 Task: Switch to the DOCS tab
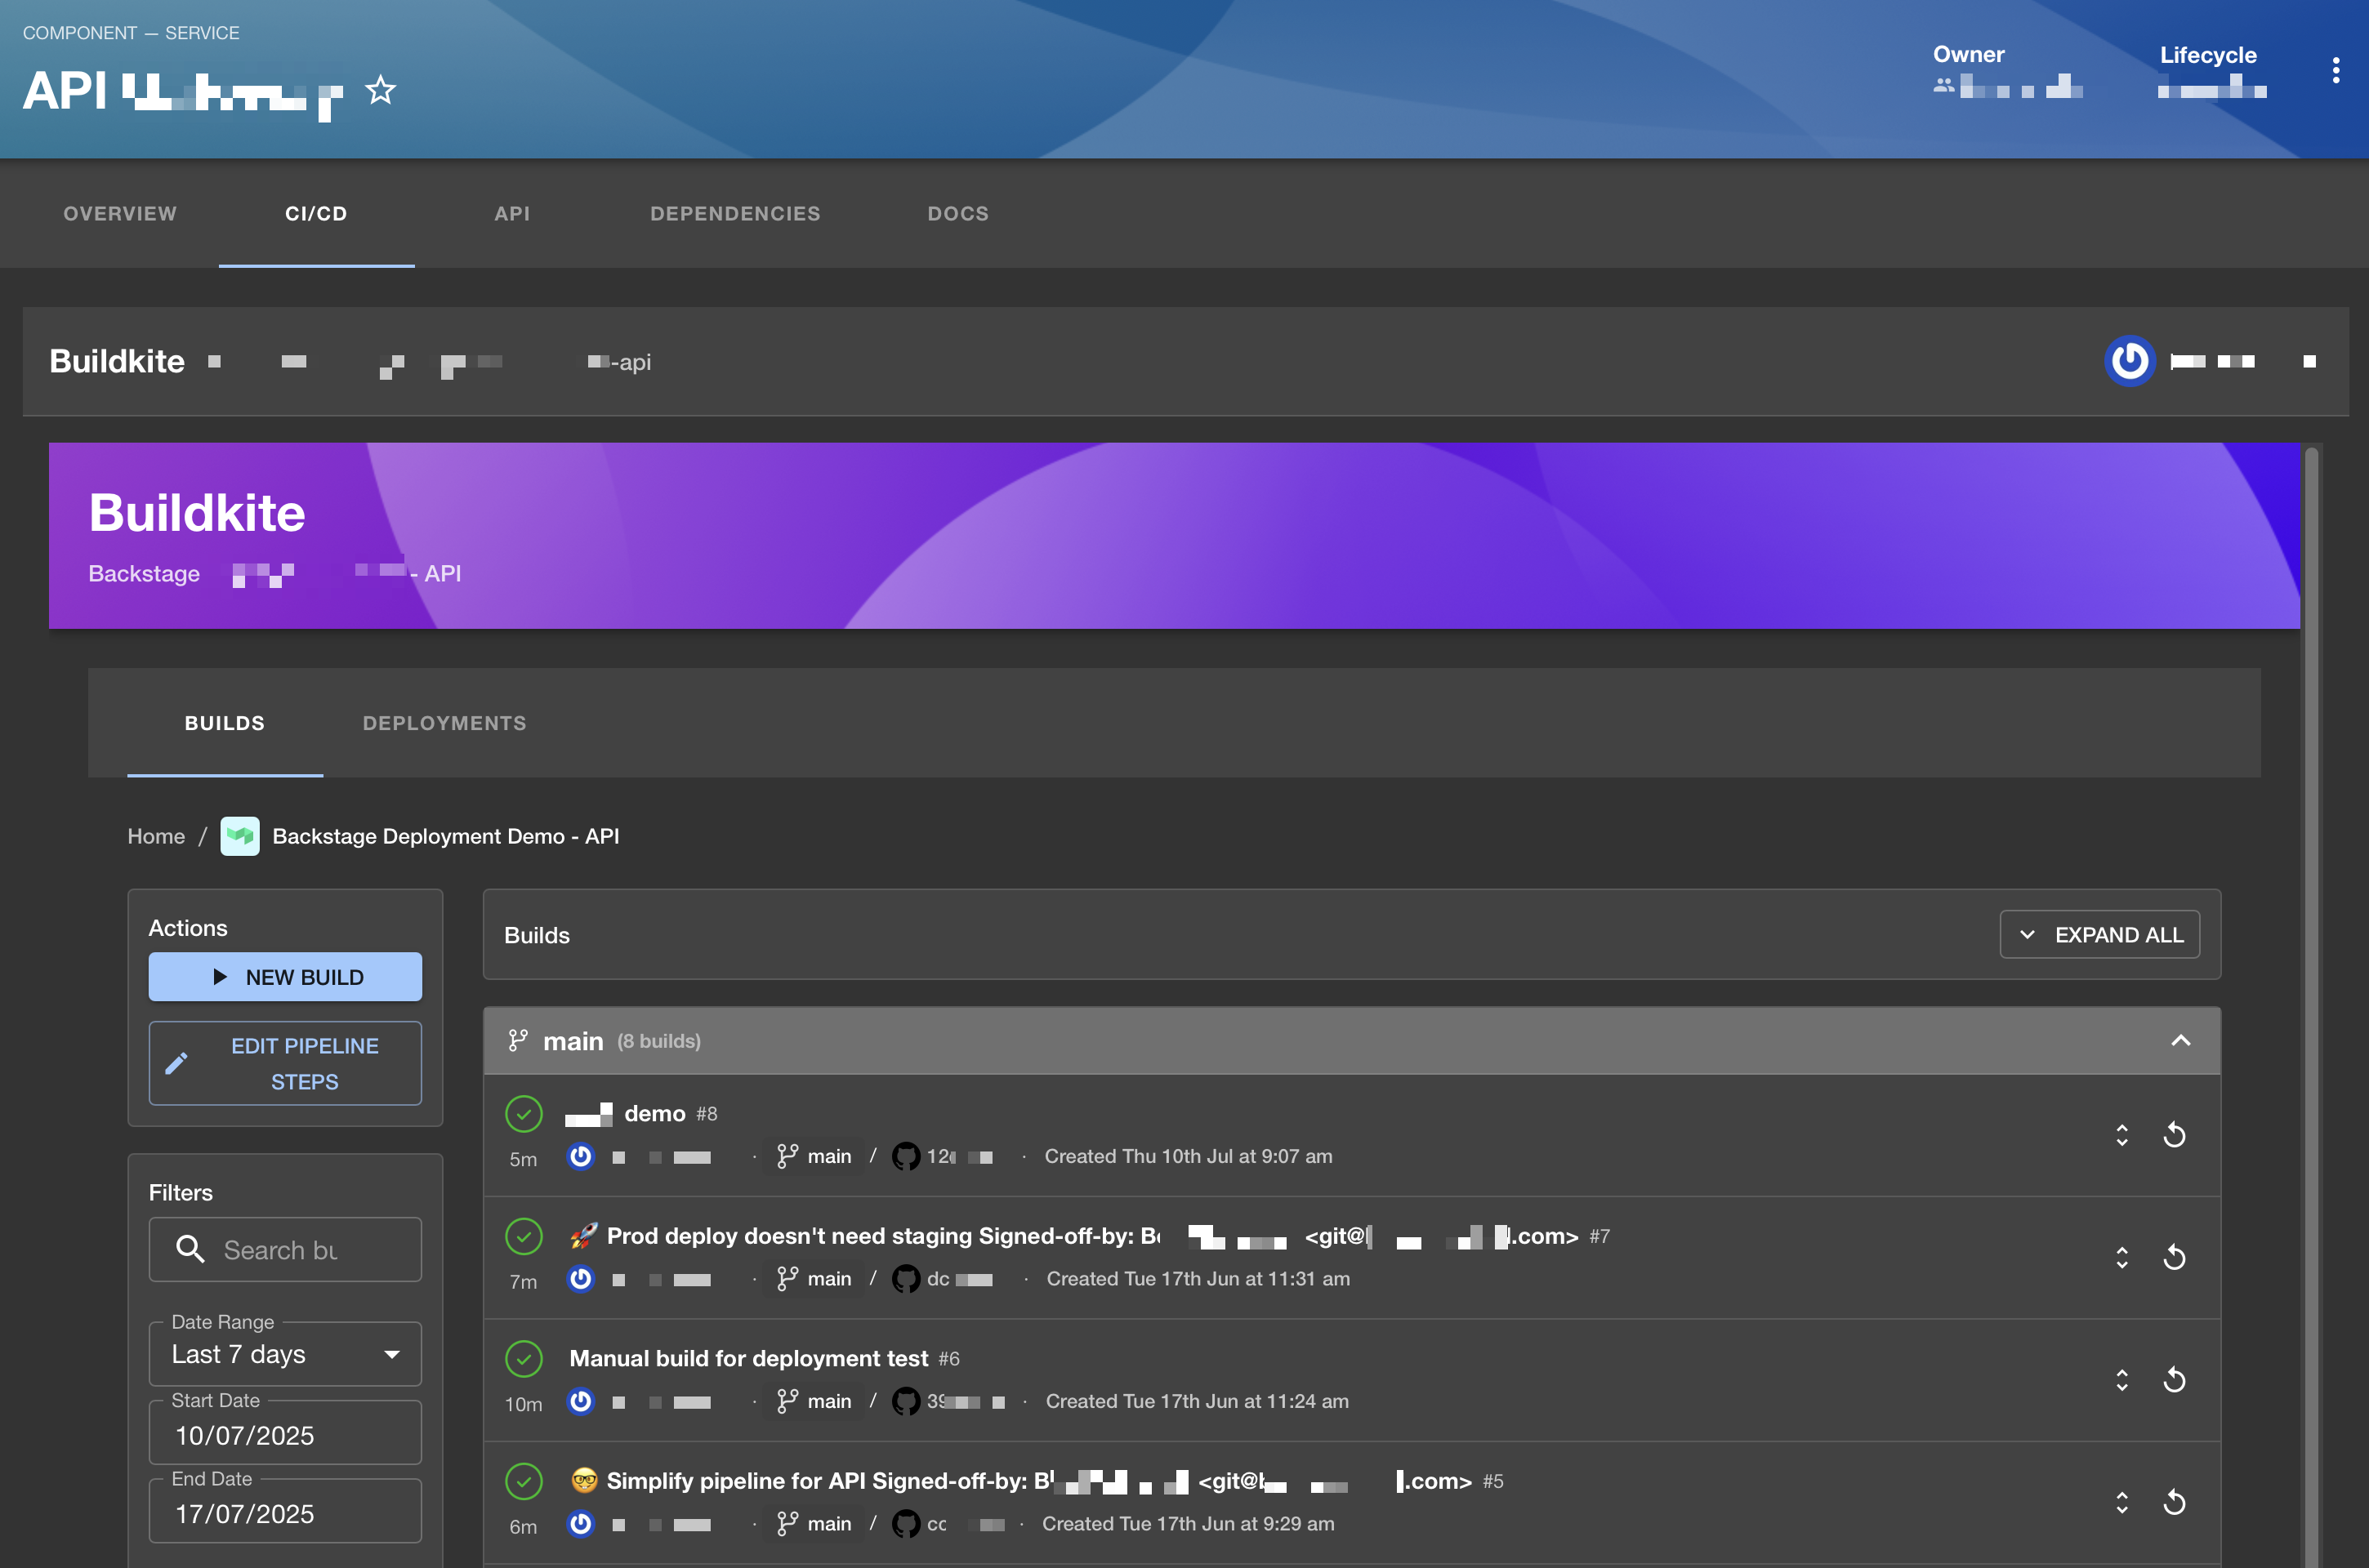(957, 213)
